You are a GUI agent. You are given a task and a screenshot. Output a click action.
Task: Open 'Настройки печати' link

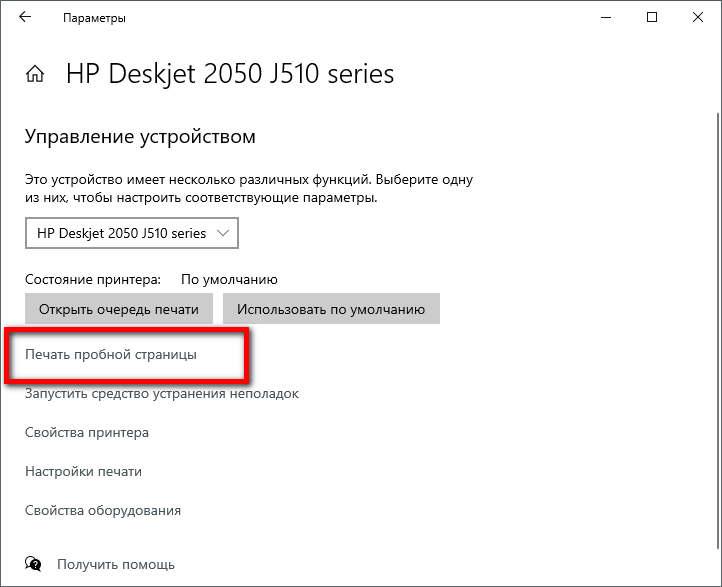click(83, 471)
